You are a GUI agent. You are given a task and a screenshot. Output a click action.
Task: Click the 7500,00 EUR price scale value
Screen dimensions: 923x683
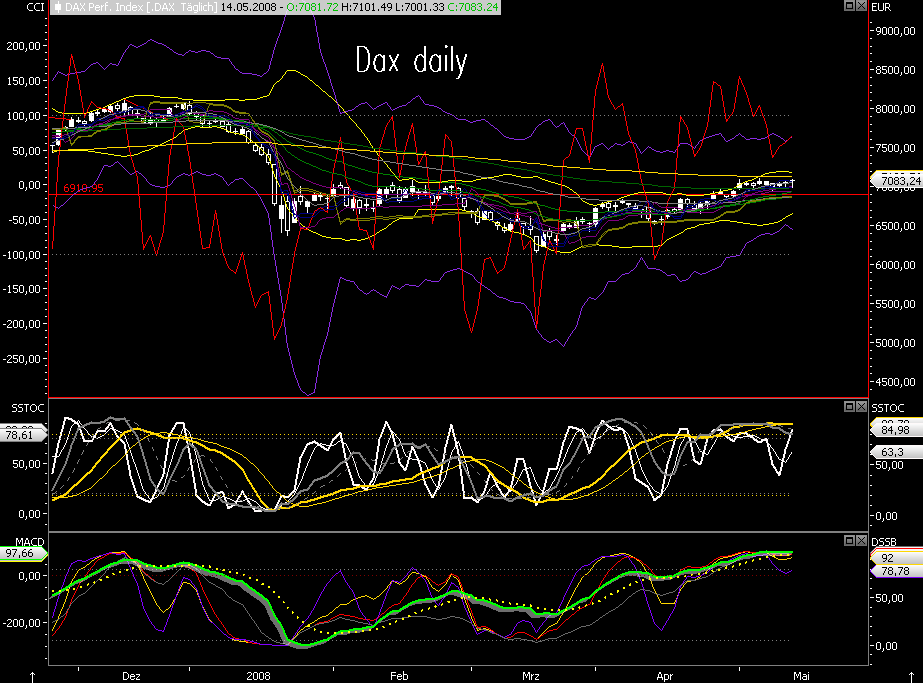tap(896, 148)
